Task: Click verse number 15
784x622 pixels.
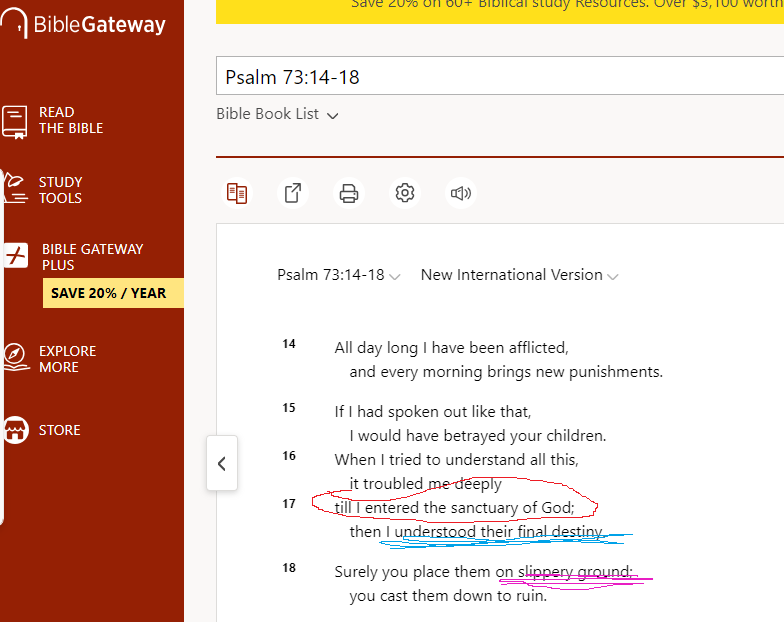Action: pos(289,408)
